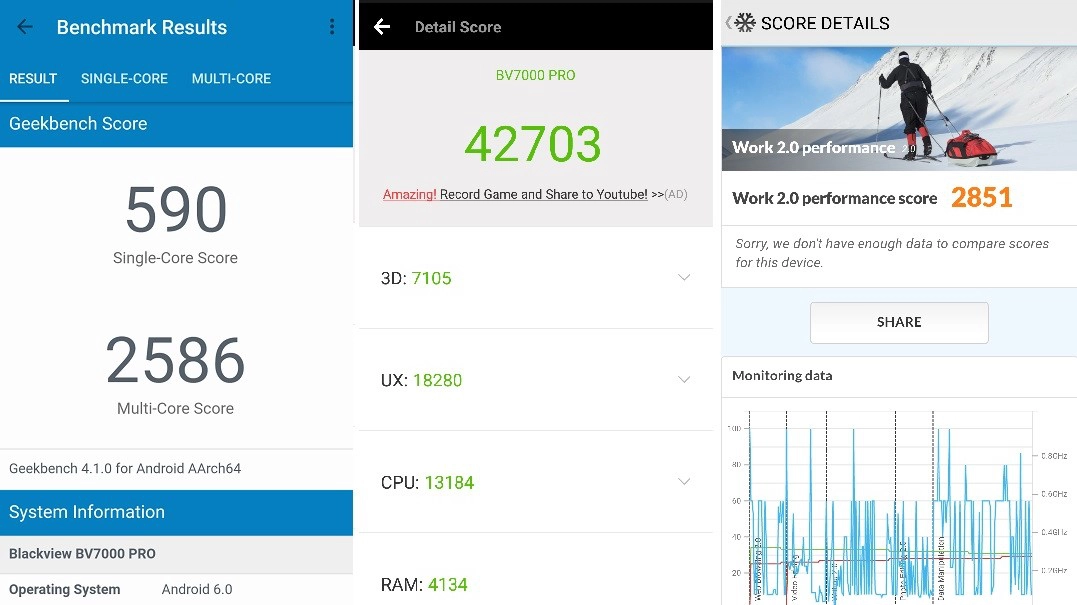Tap the Benchmark Results title
Screen dimensions: 1077x605
click(141, 27)
